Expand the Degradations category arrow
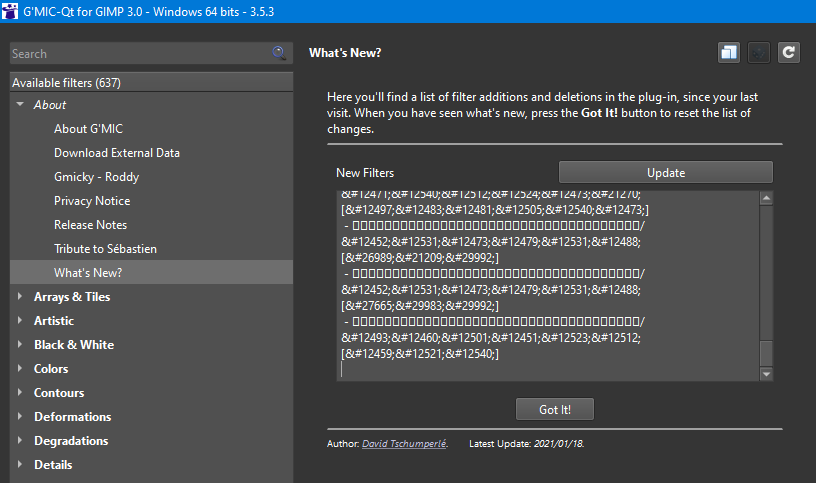 pyautogui.click(x=20, y=440)
